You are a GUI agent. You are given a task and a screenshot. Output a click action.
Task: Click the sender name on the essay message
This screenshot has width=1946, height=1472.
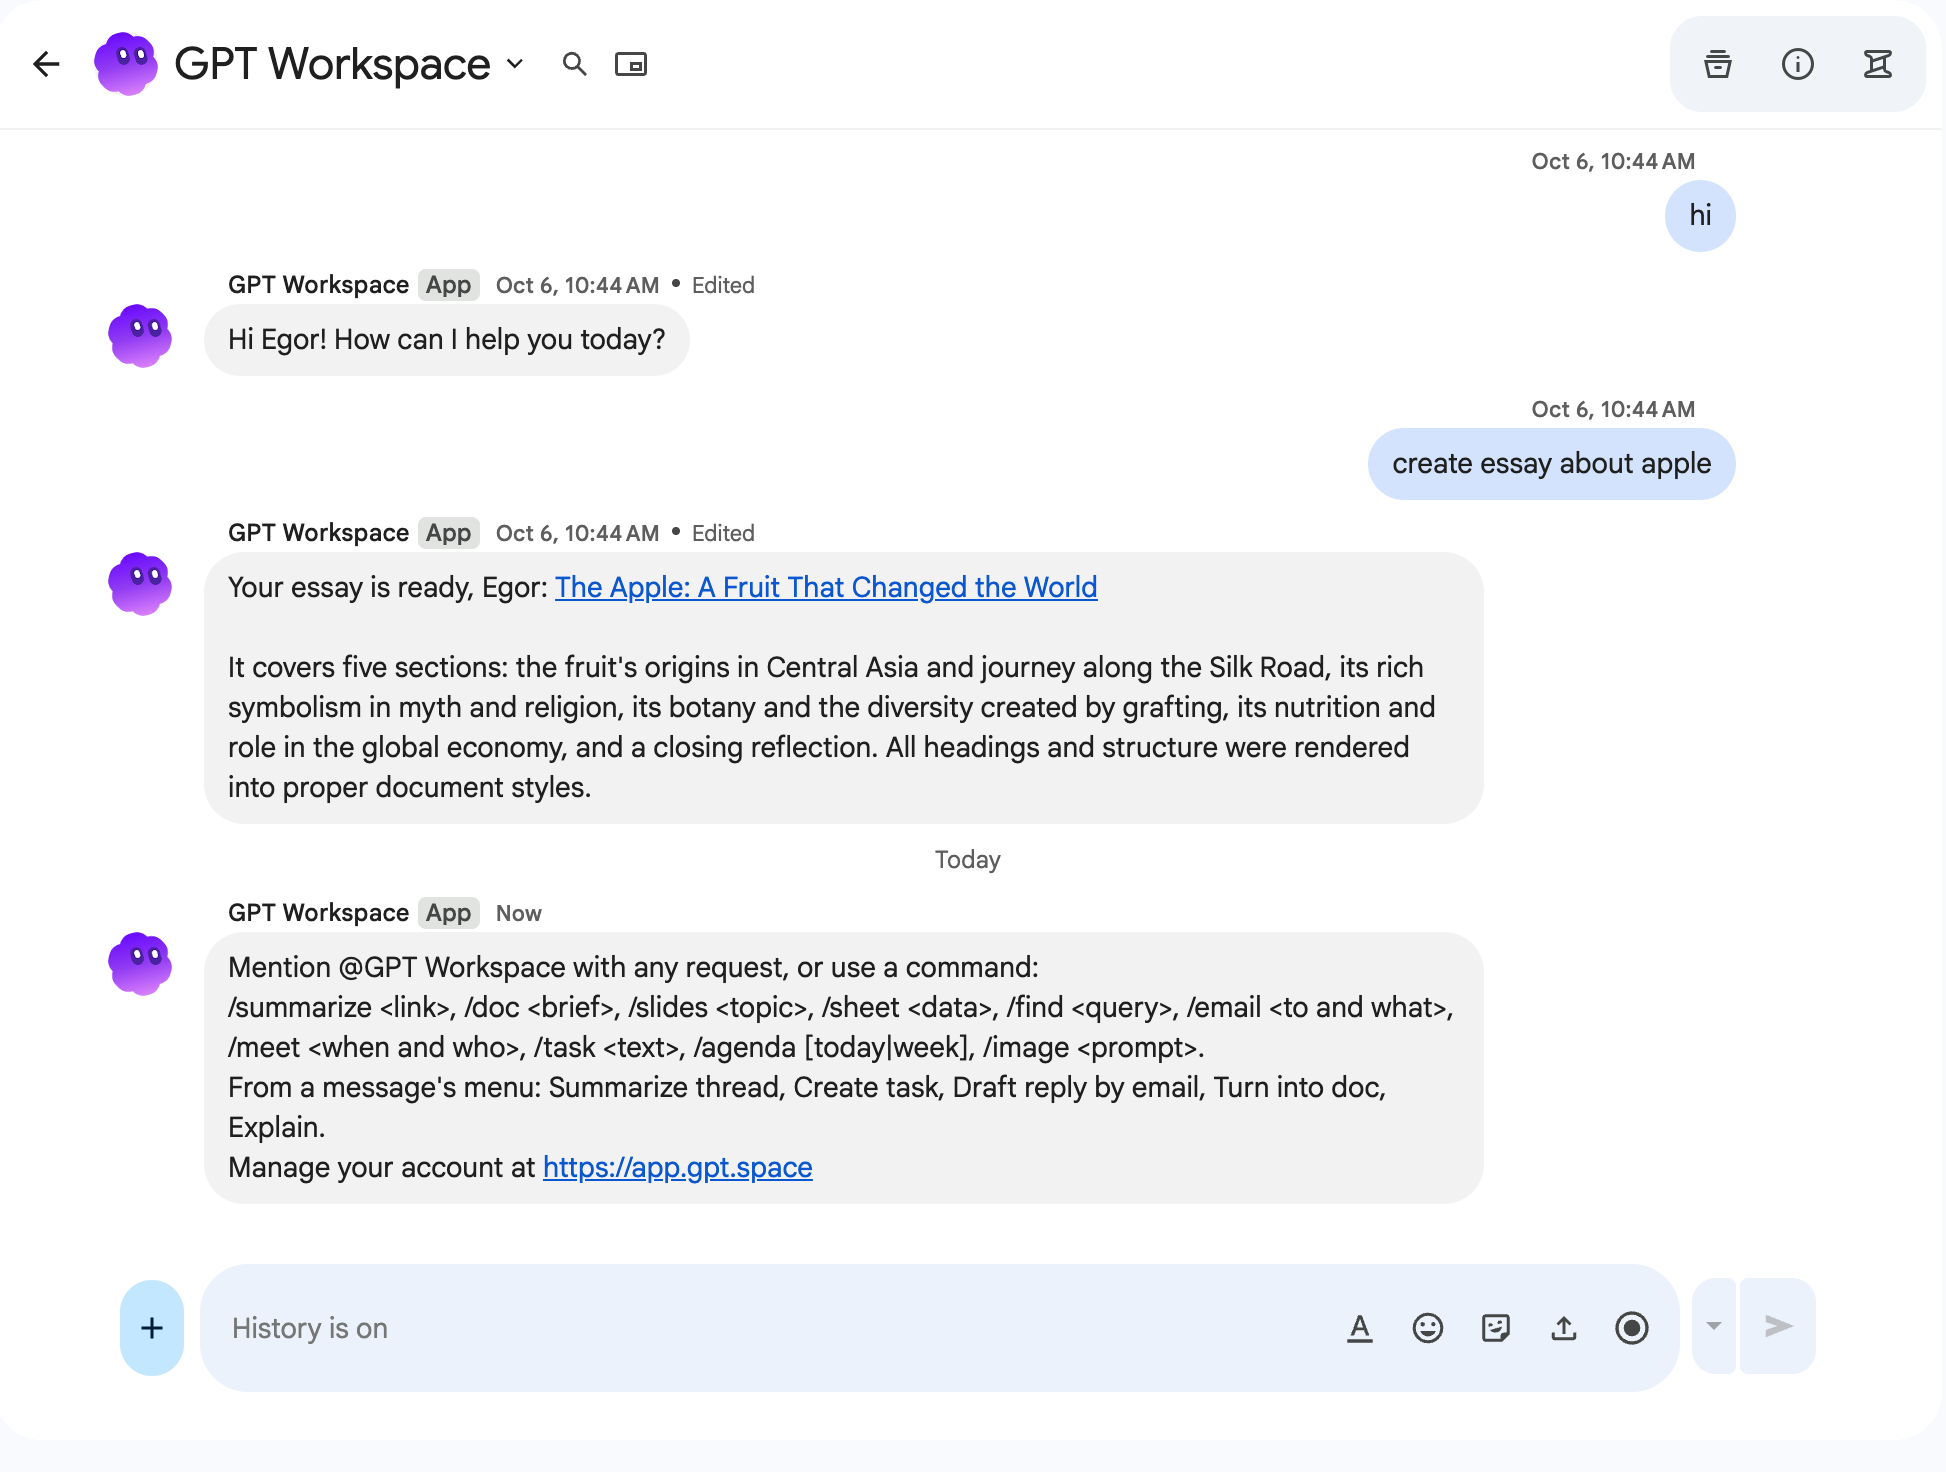318,533
